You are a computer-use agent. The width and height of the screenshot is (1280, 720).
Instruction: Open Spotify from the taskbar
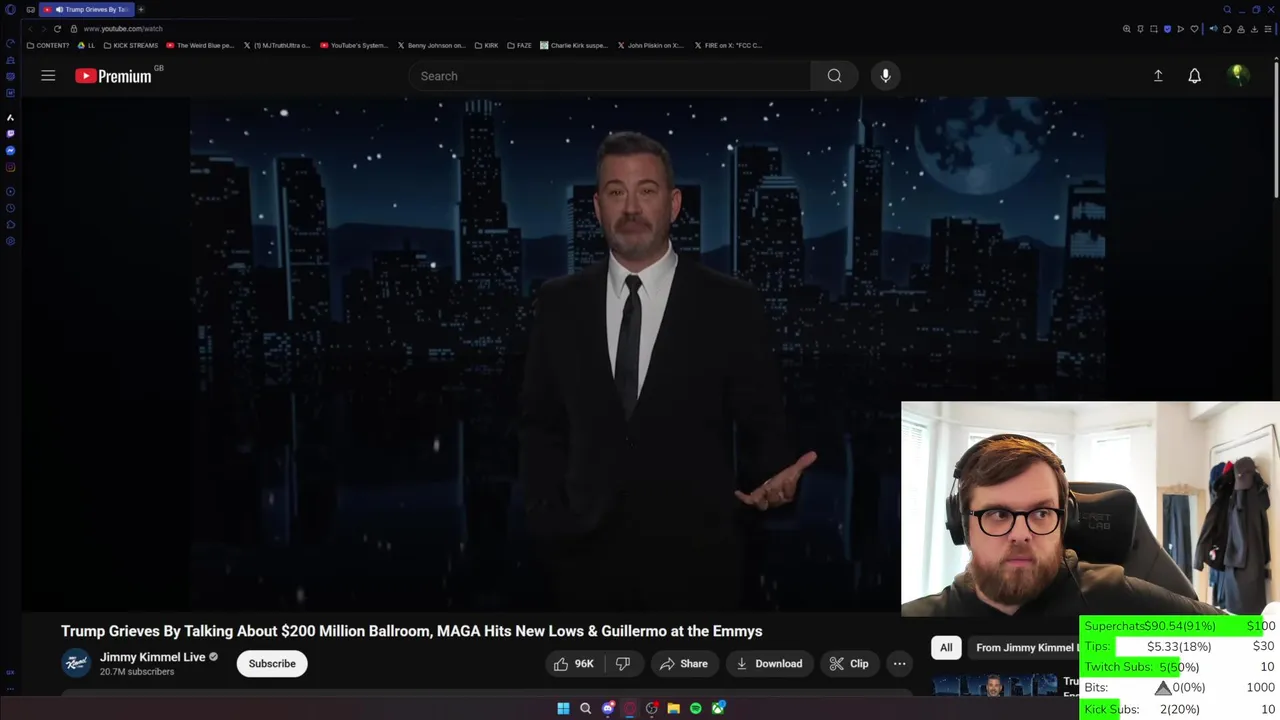pyautogui.click(x=696, y=708)
